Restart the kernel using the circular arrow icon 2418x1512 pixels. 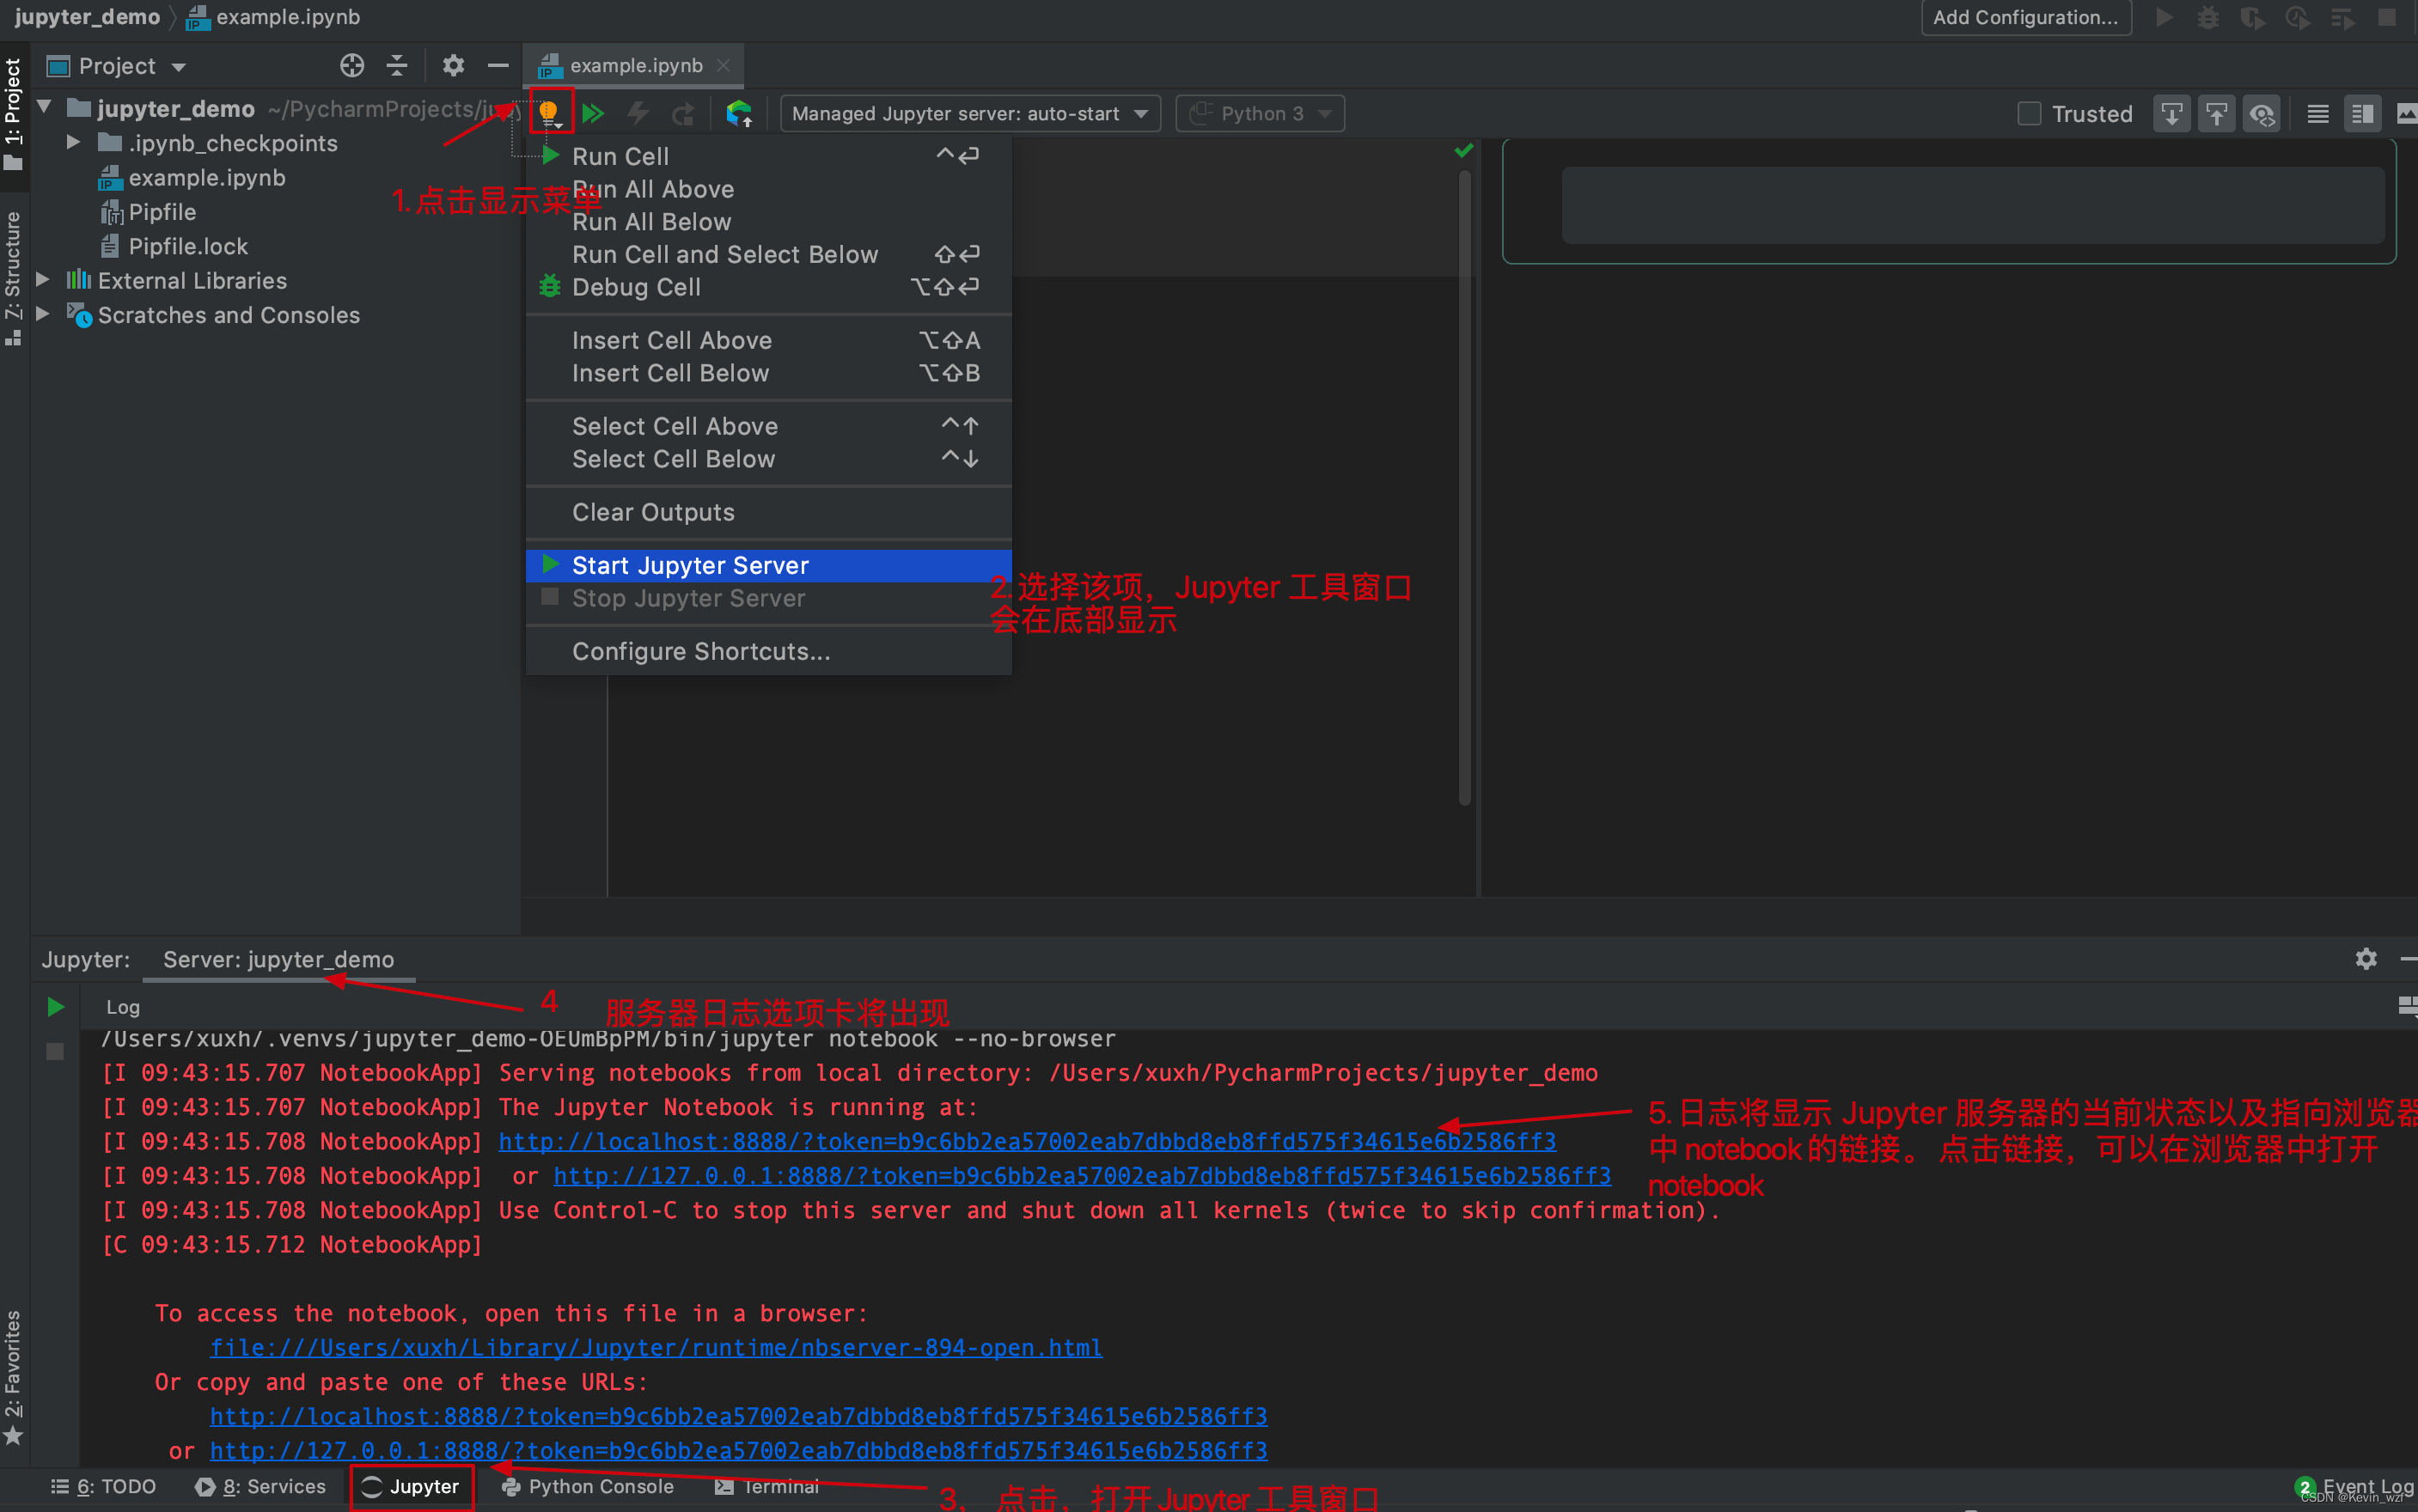pyautogui.click(x=684, y=113)
